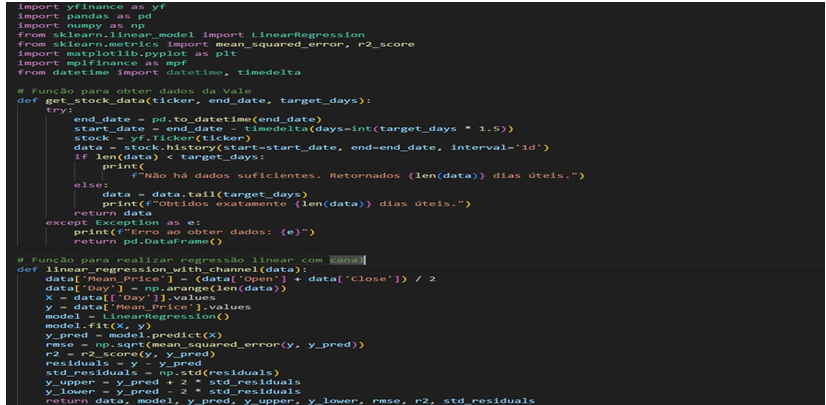Click the 'return pd.DataFrame()' line
Screen dimensions: 826x405
(148, 241)
